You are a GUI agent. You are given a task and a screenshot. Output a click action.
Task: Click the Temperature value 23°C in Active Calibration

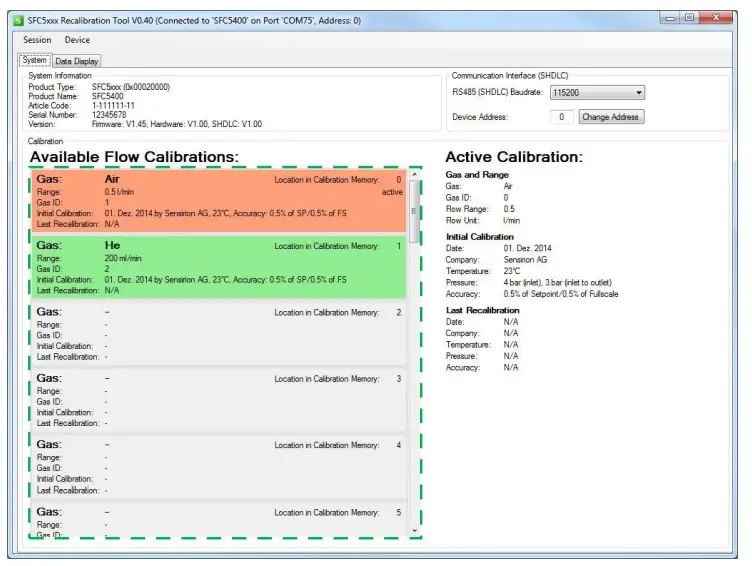tap(512, 271)
